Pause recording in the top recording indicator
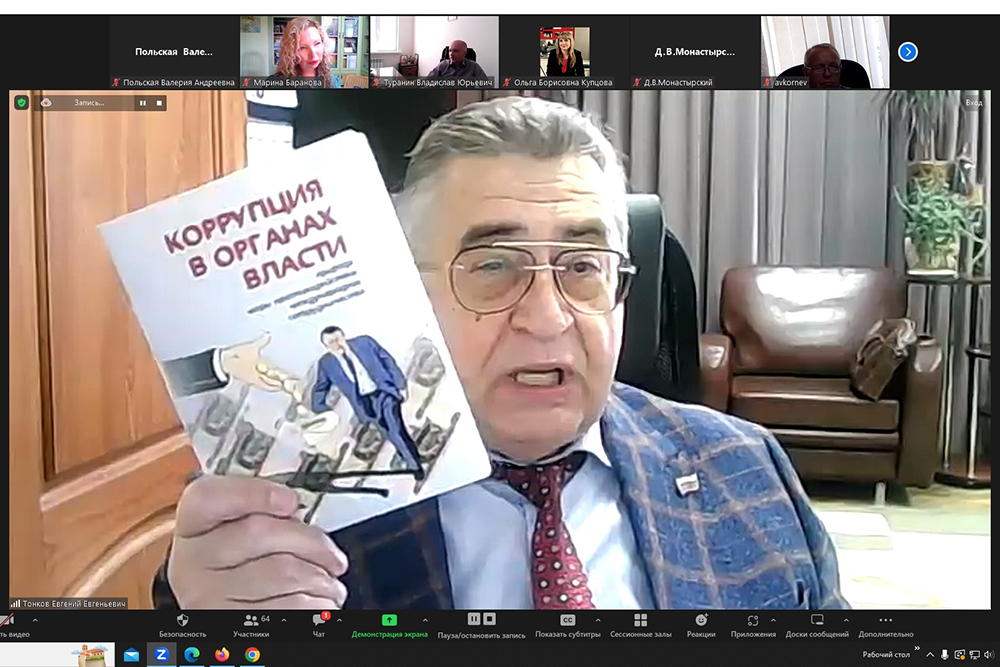Image resolution: width=1000 pixels, height=667 pixels. [x=142, y=102]
